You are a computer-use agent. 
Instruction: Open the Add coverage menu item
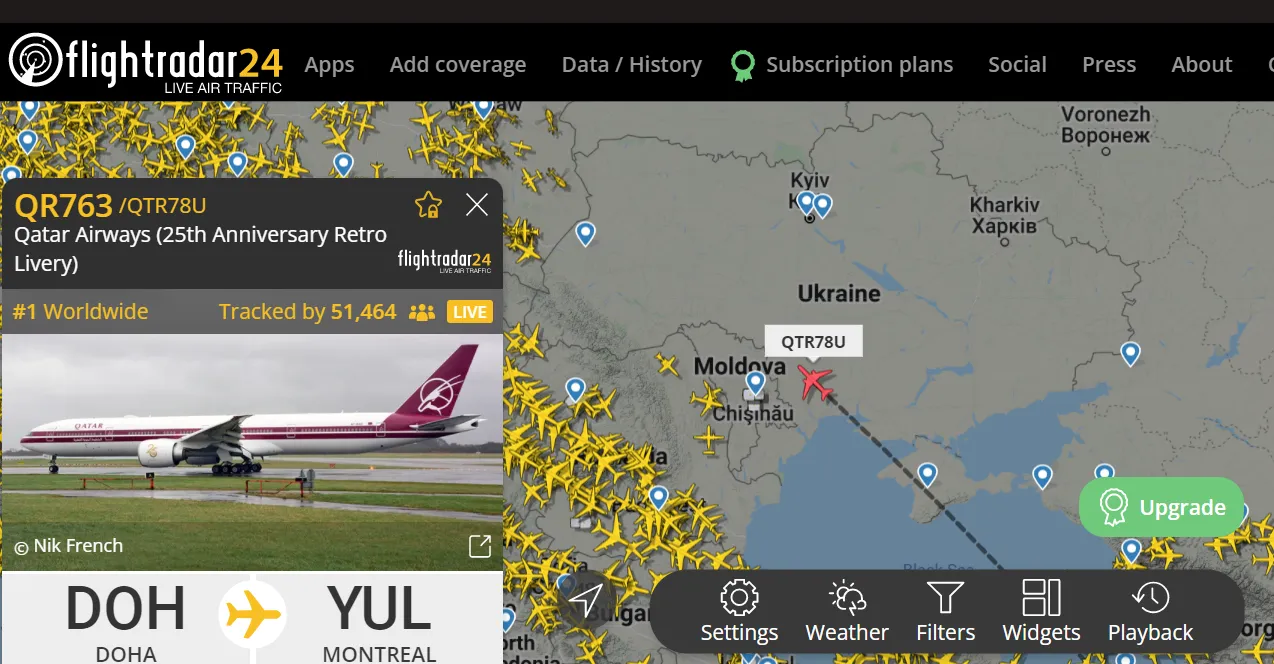point(458,65)
